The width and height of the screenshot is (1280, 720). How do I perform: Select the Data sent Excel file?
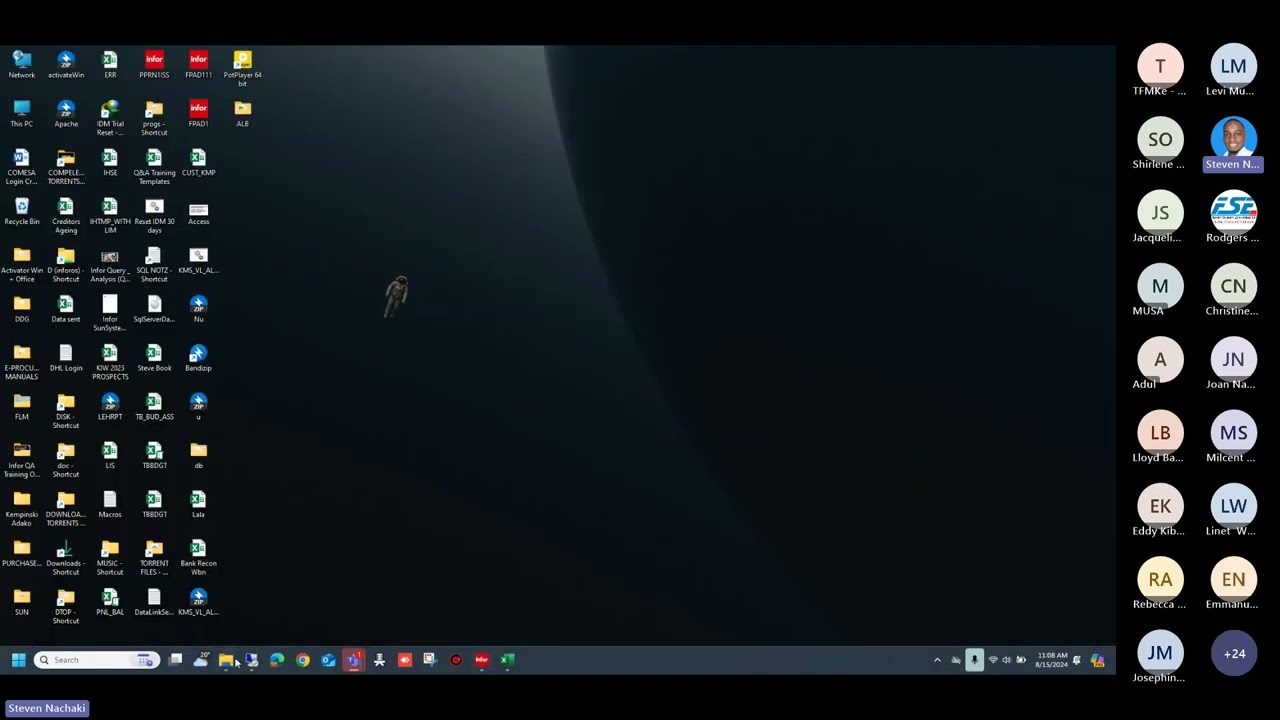pyautogui.click(x=66, y=310)
